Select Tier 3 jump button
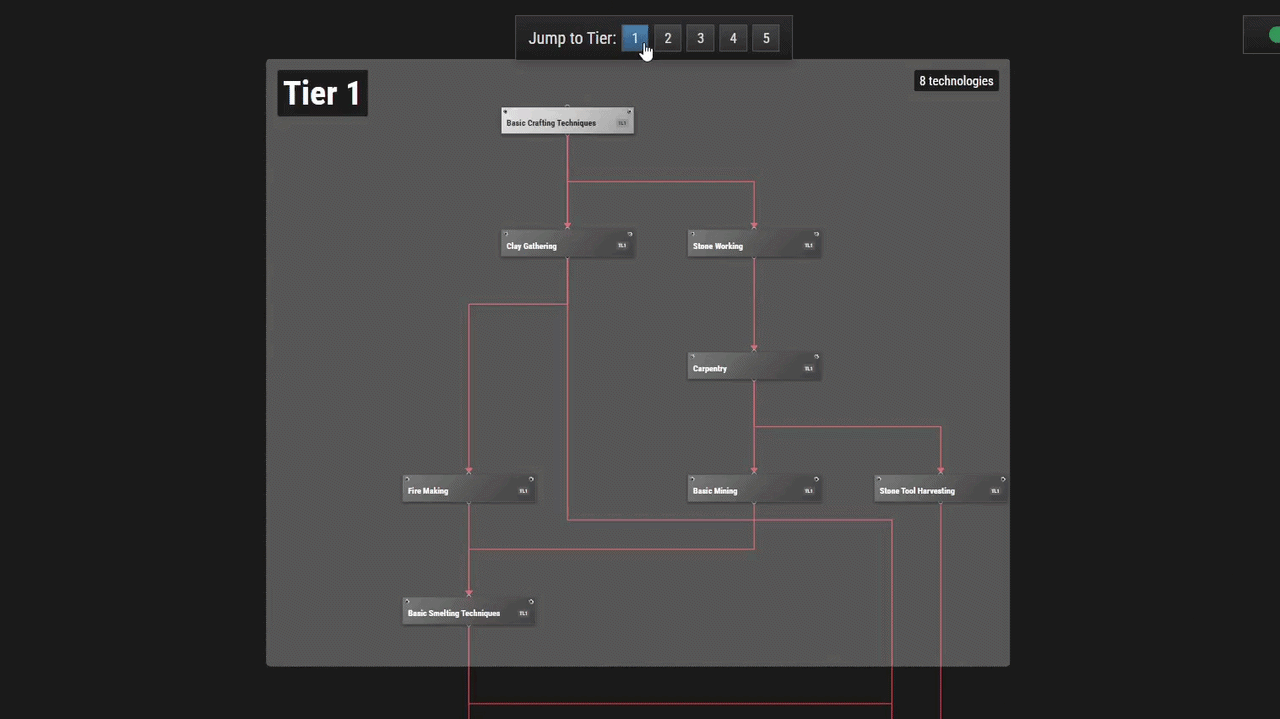This screenshot has height=719, width=1280. click(700, 38)
